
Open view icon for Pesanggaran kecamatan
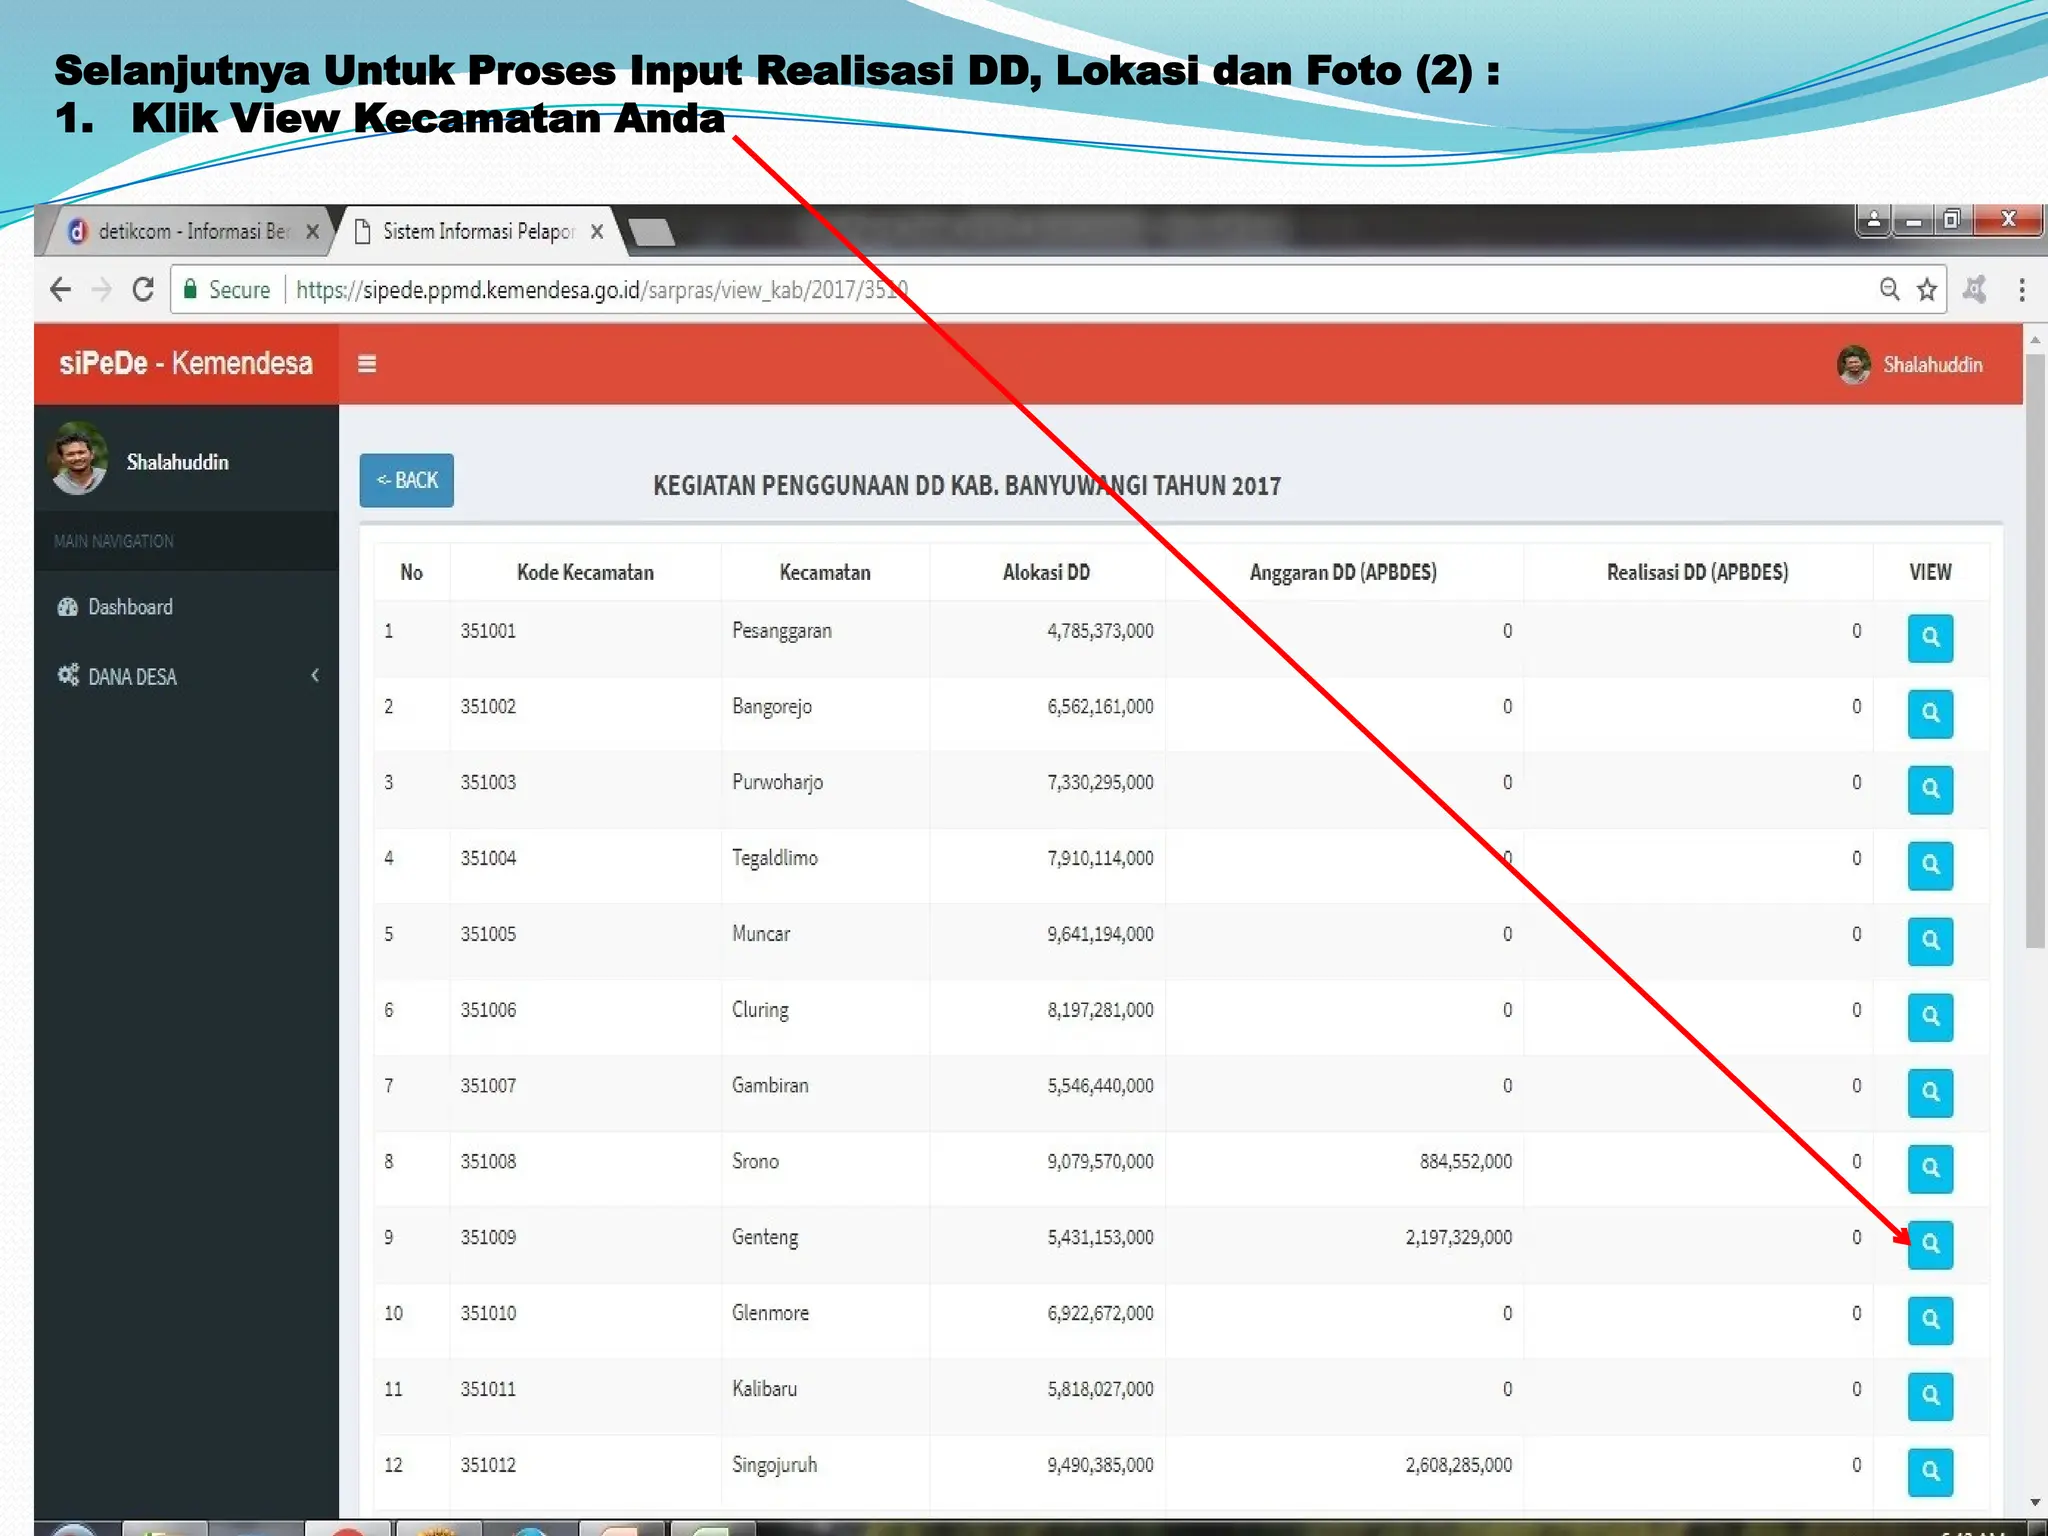pyautogui.click(x=1930, y=638)
